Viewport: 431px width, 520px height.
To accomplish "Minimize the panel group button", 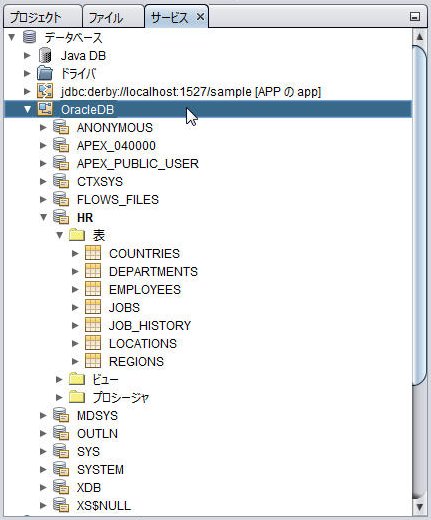I will (415, 17).
